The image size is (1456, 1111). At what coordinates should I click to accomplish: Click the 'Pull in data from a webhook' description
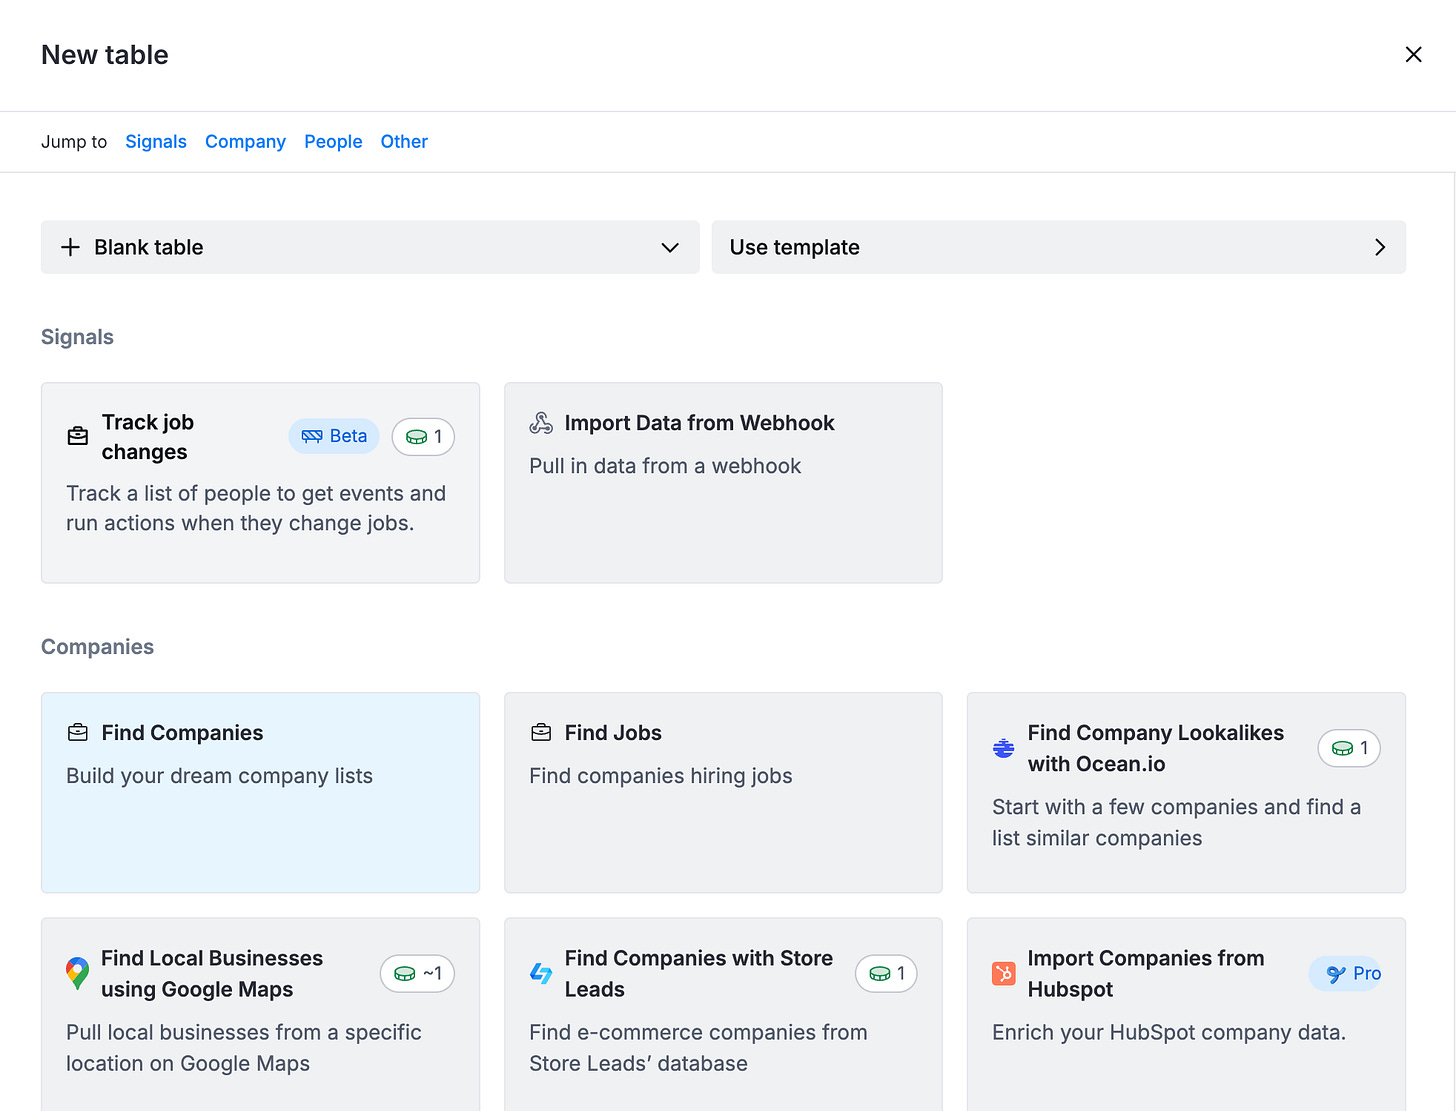pyautogui.click(x=665, y=466)
